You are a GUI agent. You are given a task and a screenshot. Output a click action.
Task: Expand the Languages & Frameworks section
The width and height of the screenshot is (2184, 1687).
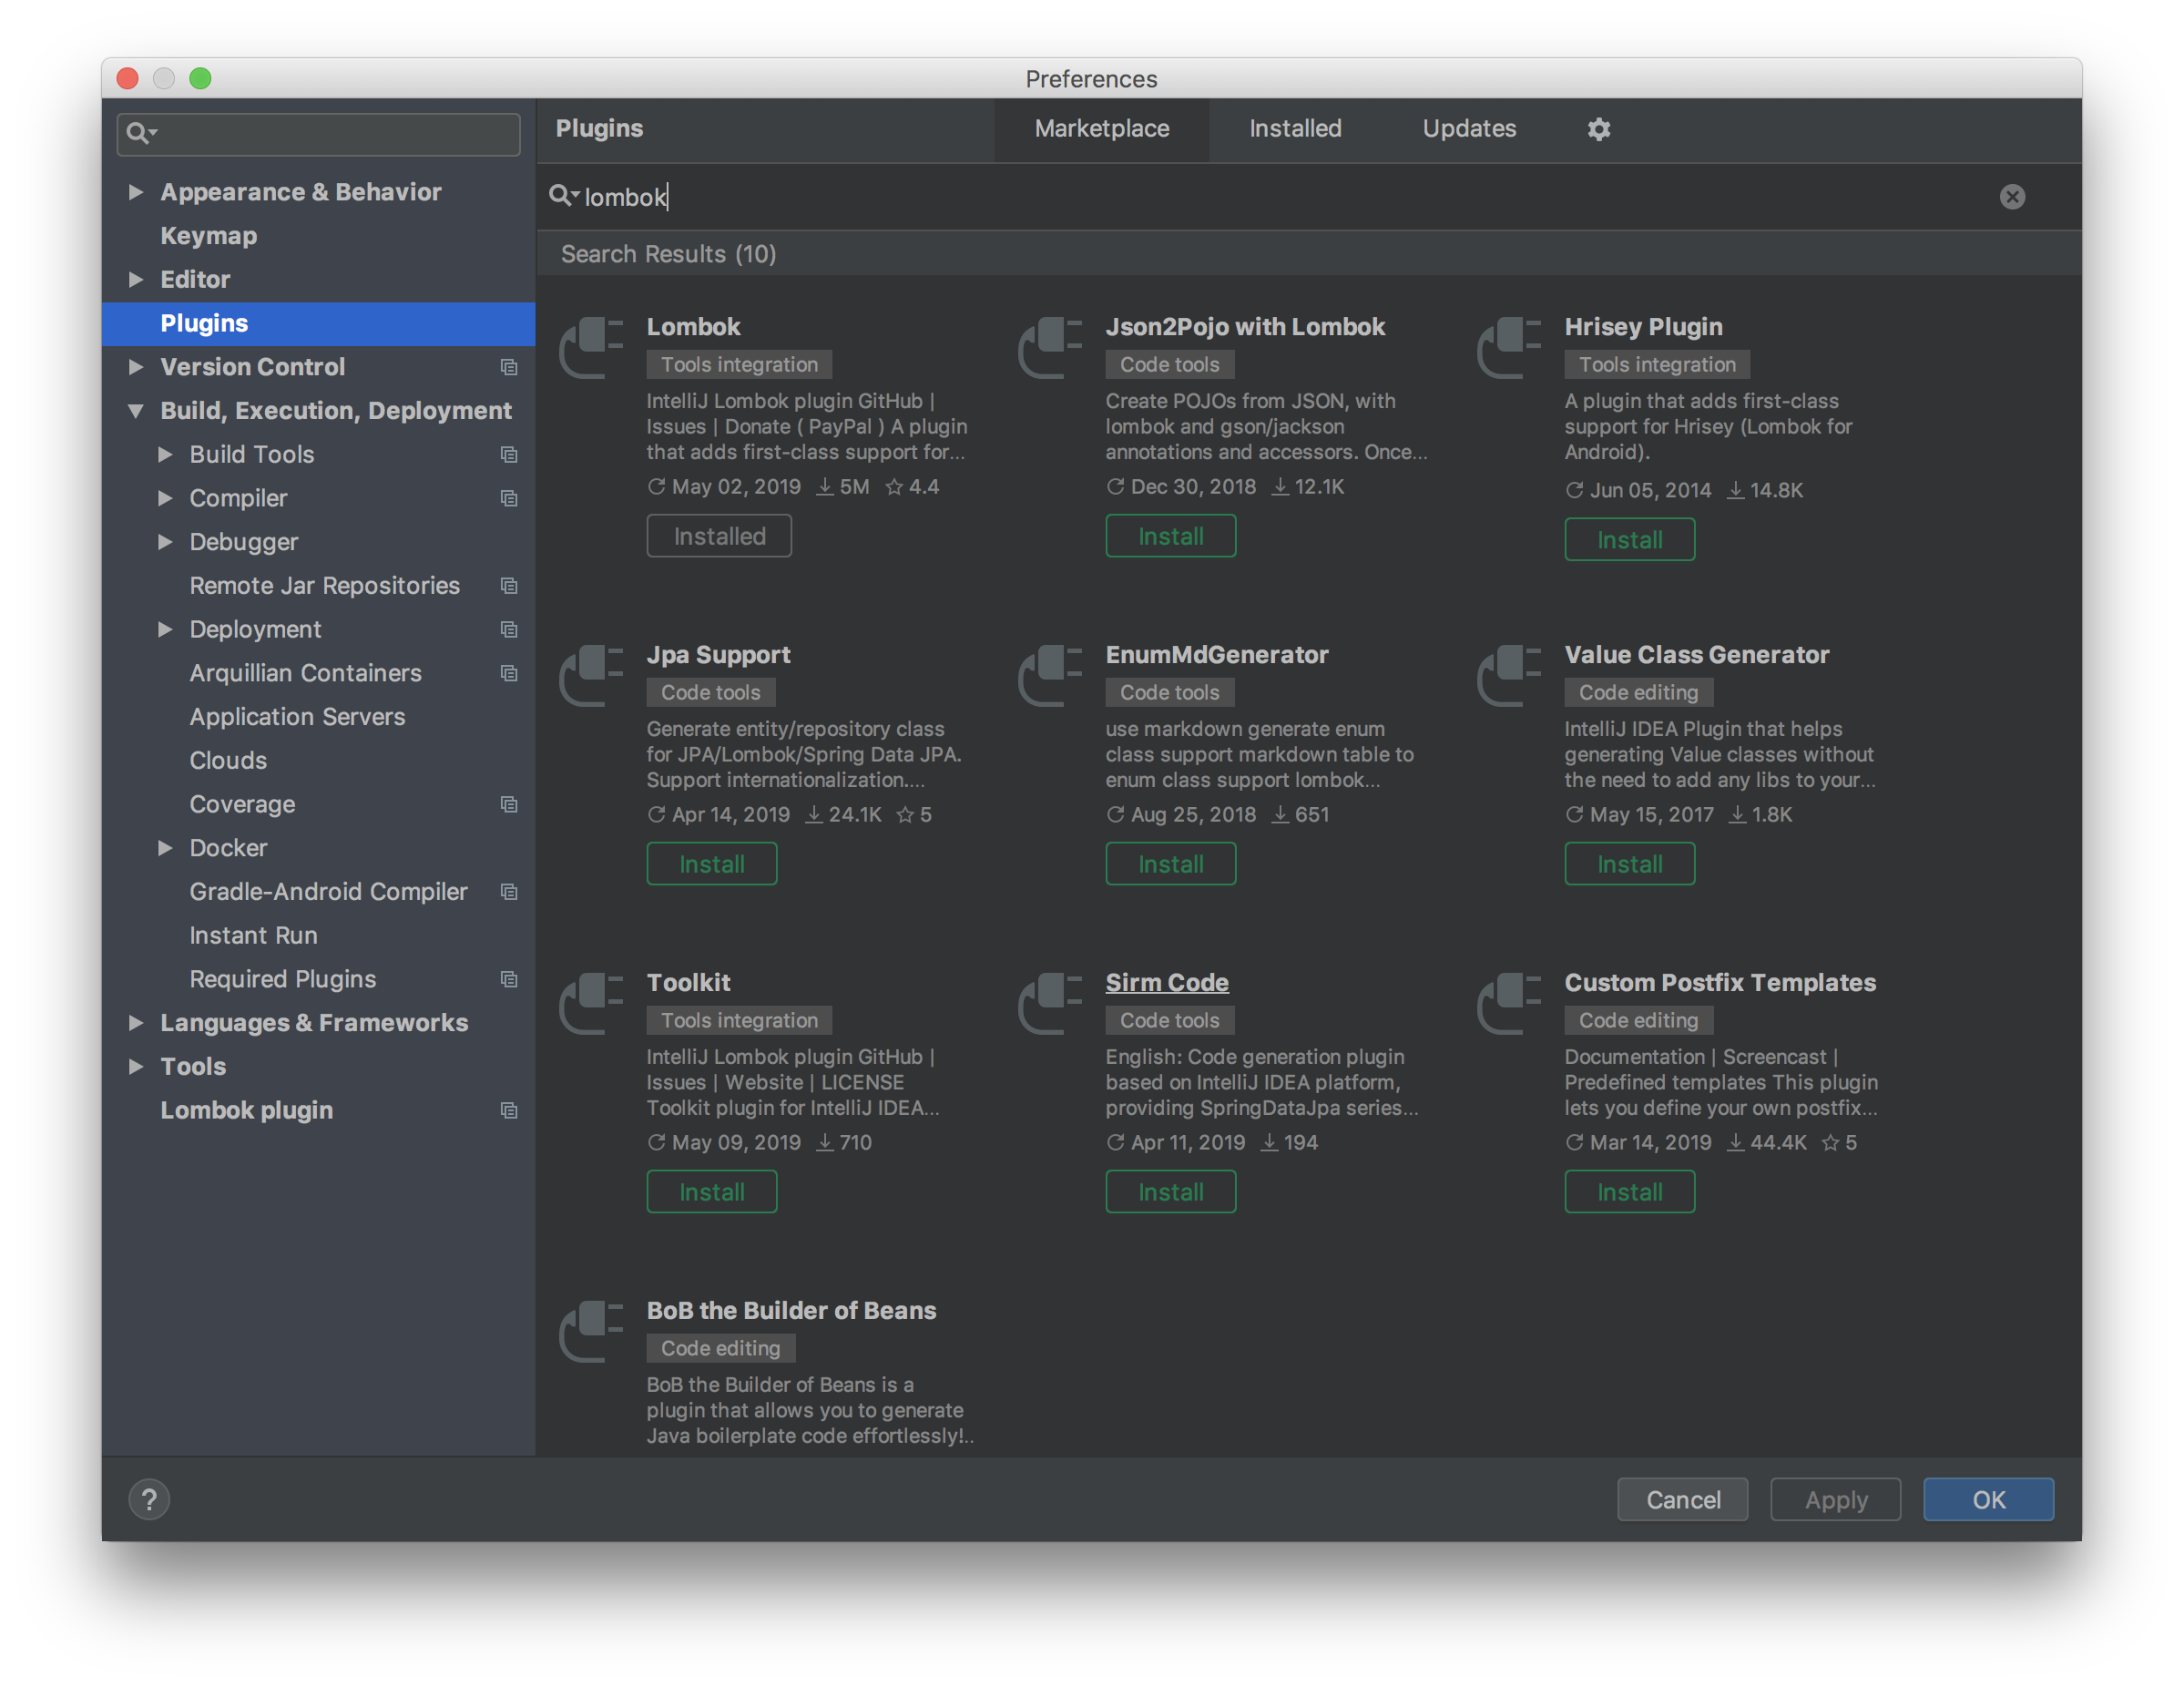[136, 1023]
